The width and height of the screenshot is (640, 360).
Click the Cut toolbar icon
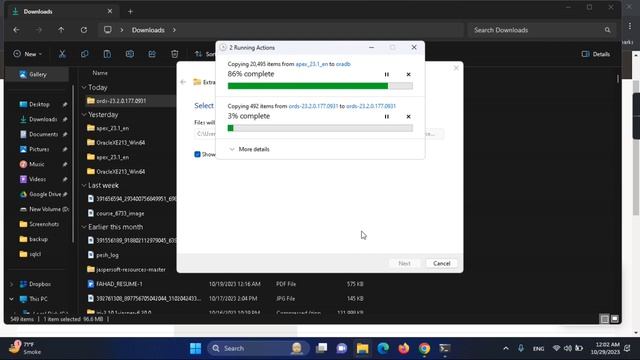(x=62, y=54)
